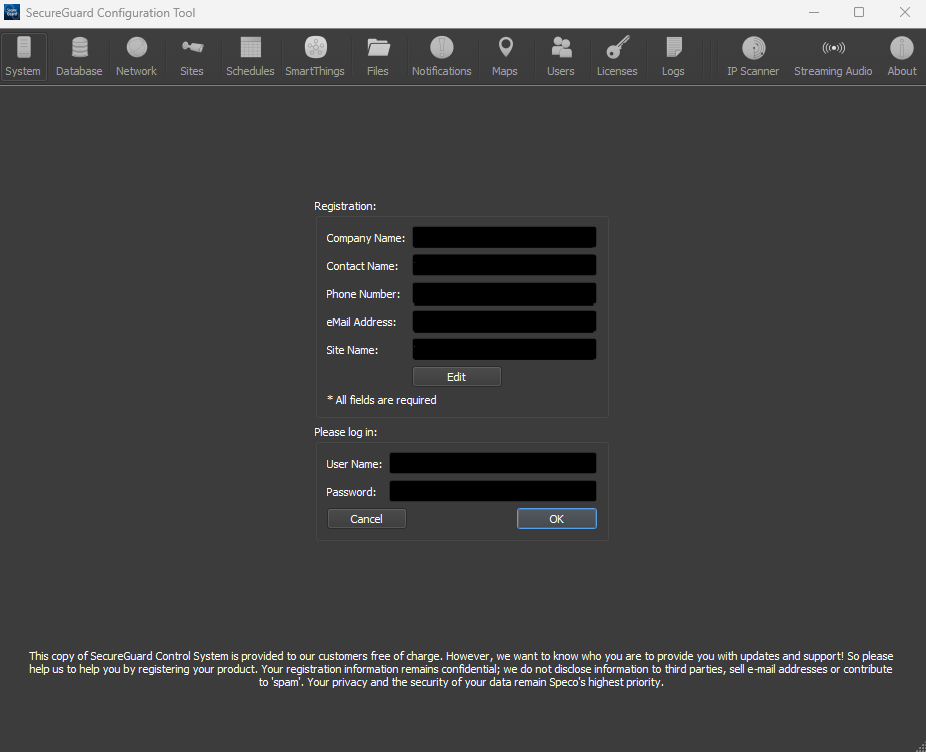
Task: Open the Streaming Audio panel
Action: click(x=833, y=55)
